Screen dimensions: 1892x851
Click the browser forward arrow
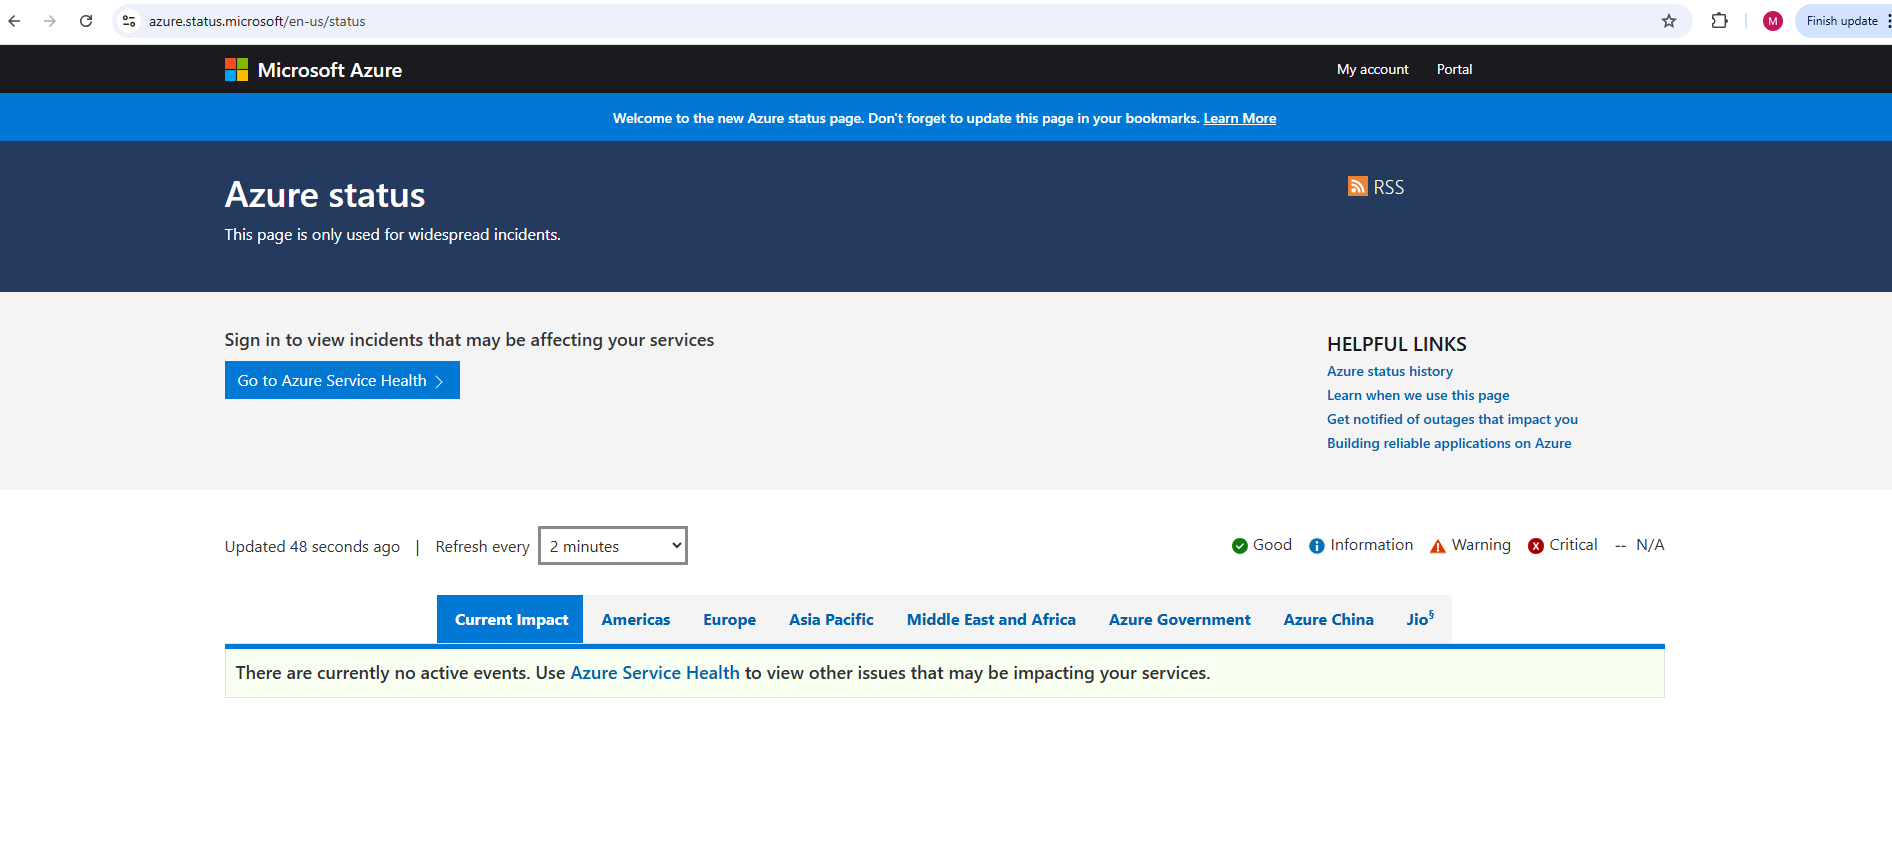point(50,21)
